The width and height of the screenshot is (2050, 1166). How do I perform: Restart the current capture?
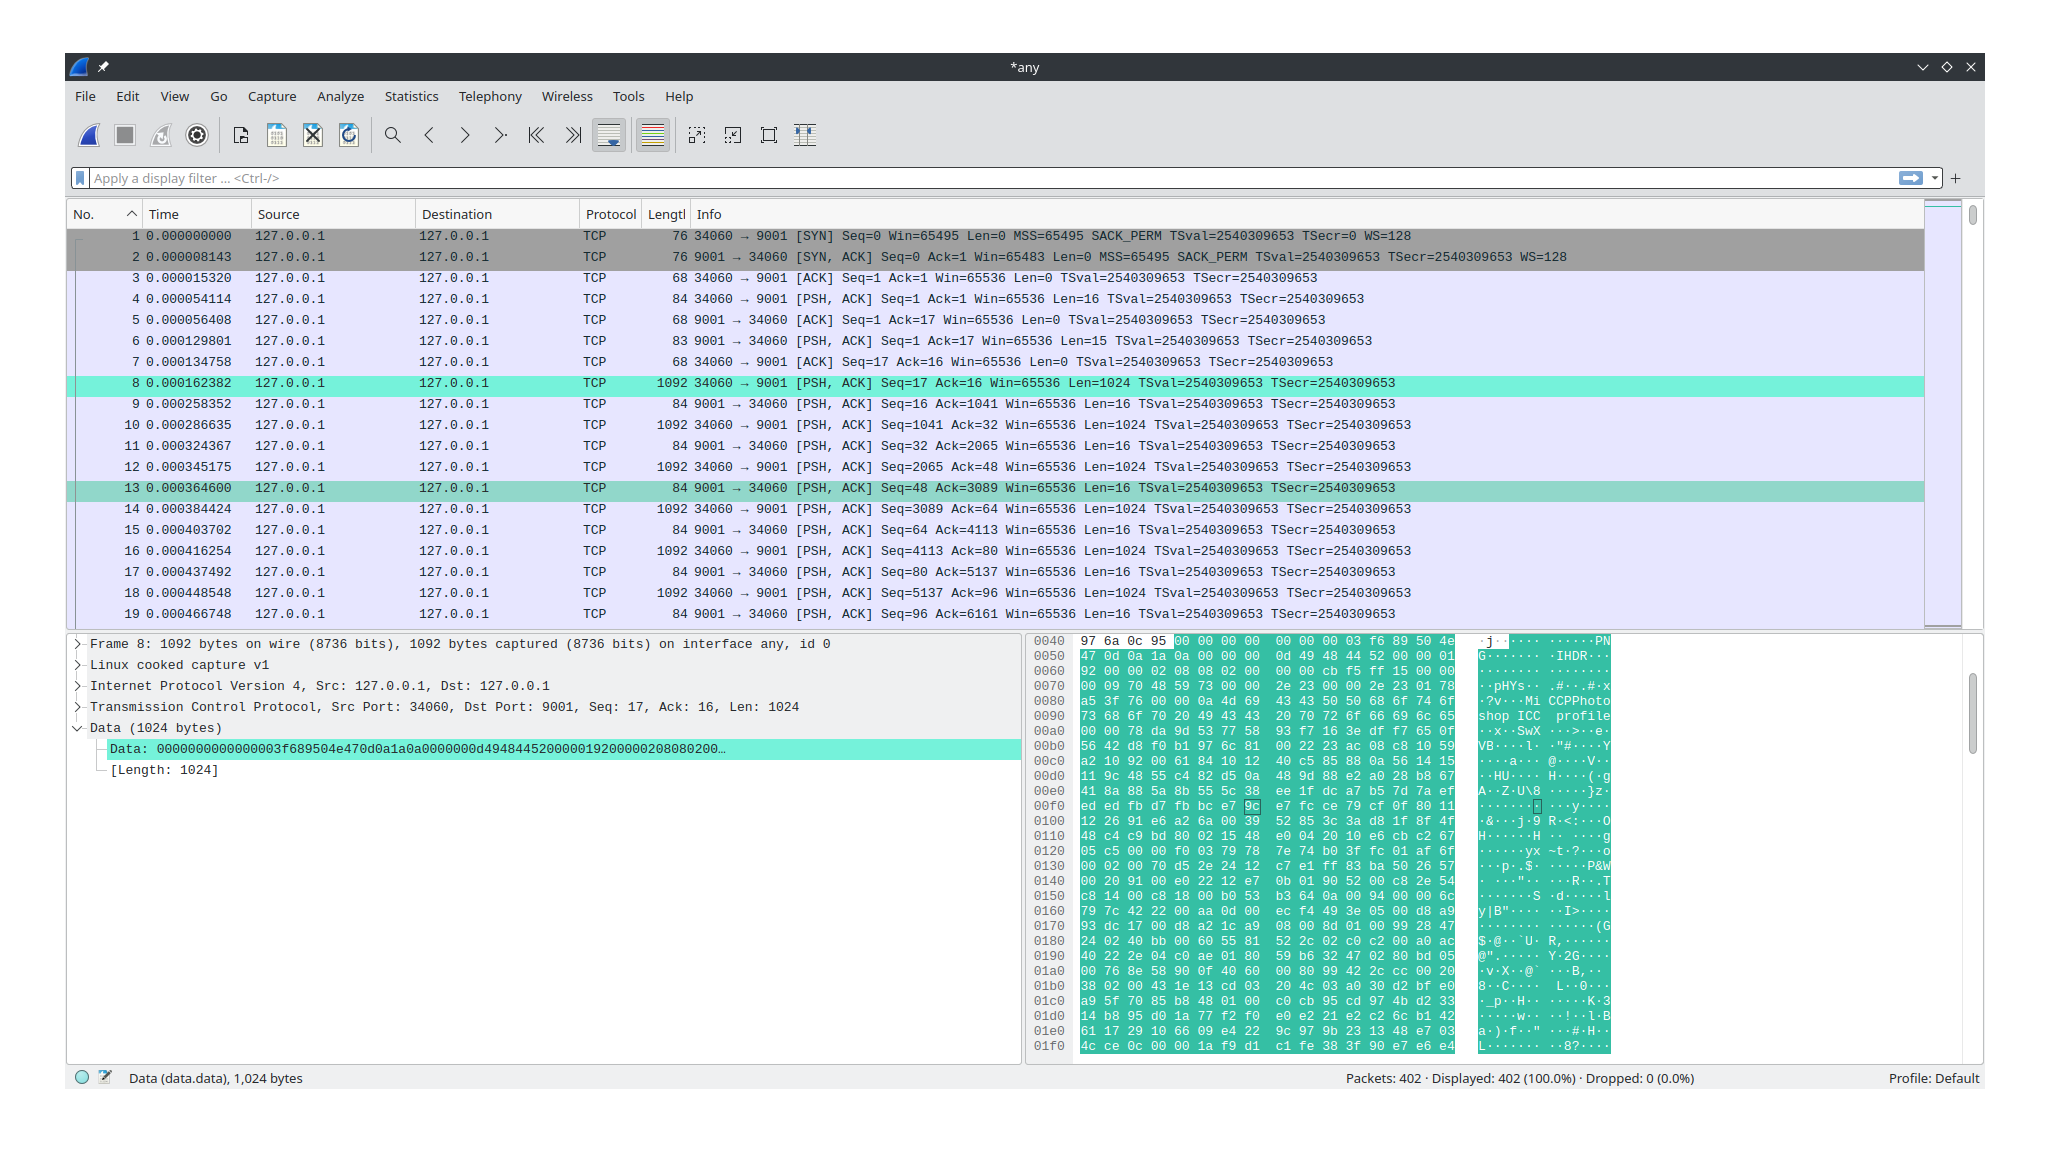click(161, 135)
